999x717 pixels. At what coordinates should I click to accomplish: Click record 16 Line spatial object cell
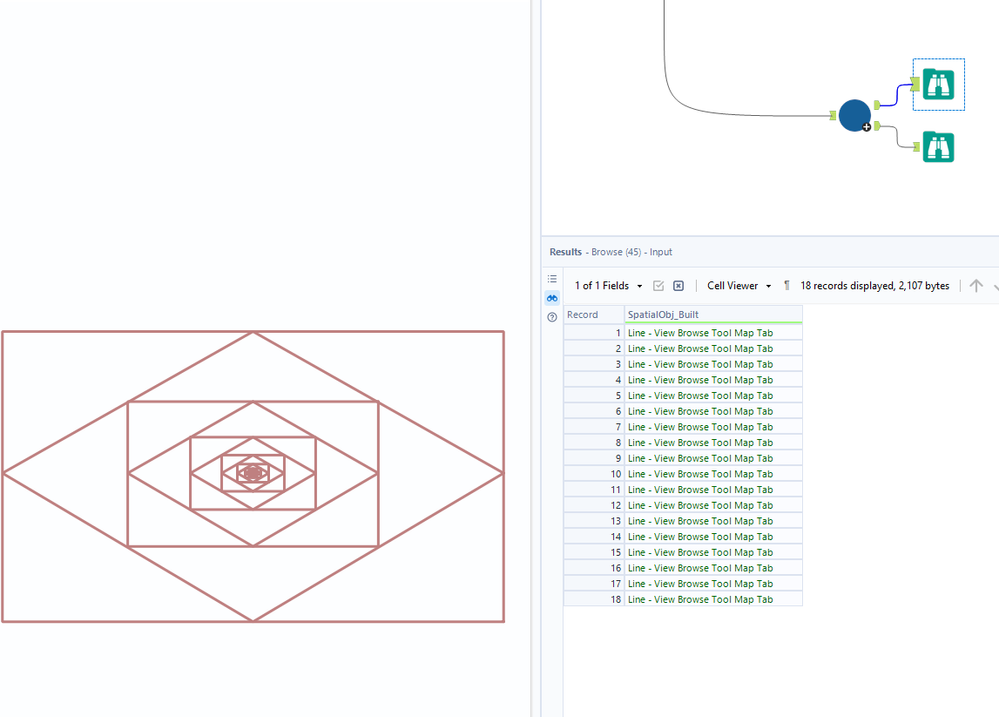click(713, 568)
